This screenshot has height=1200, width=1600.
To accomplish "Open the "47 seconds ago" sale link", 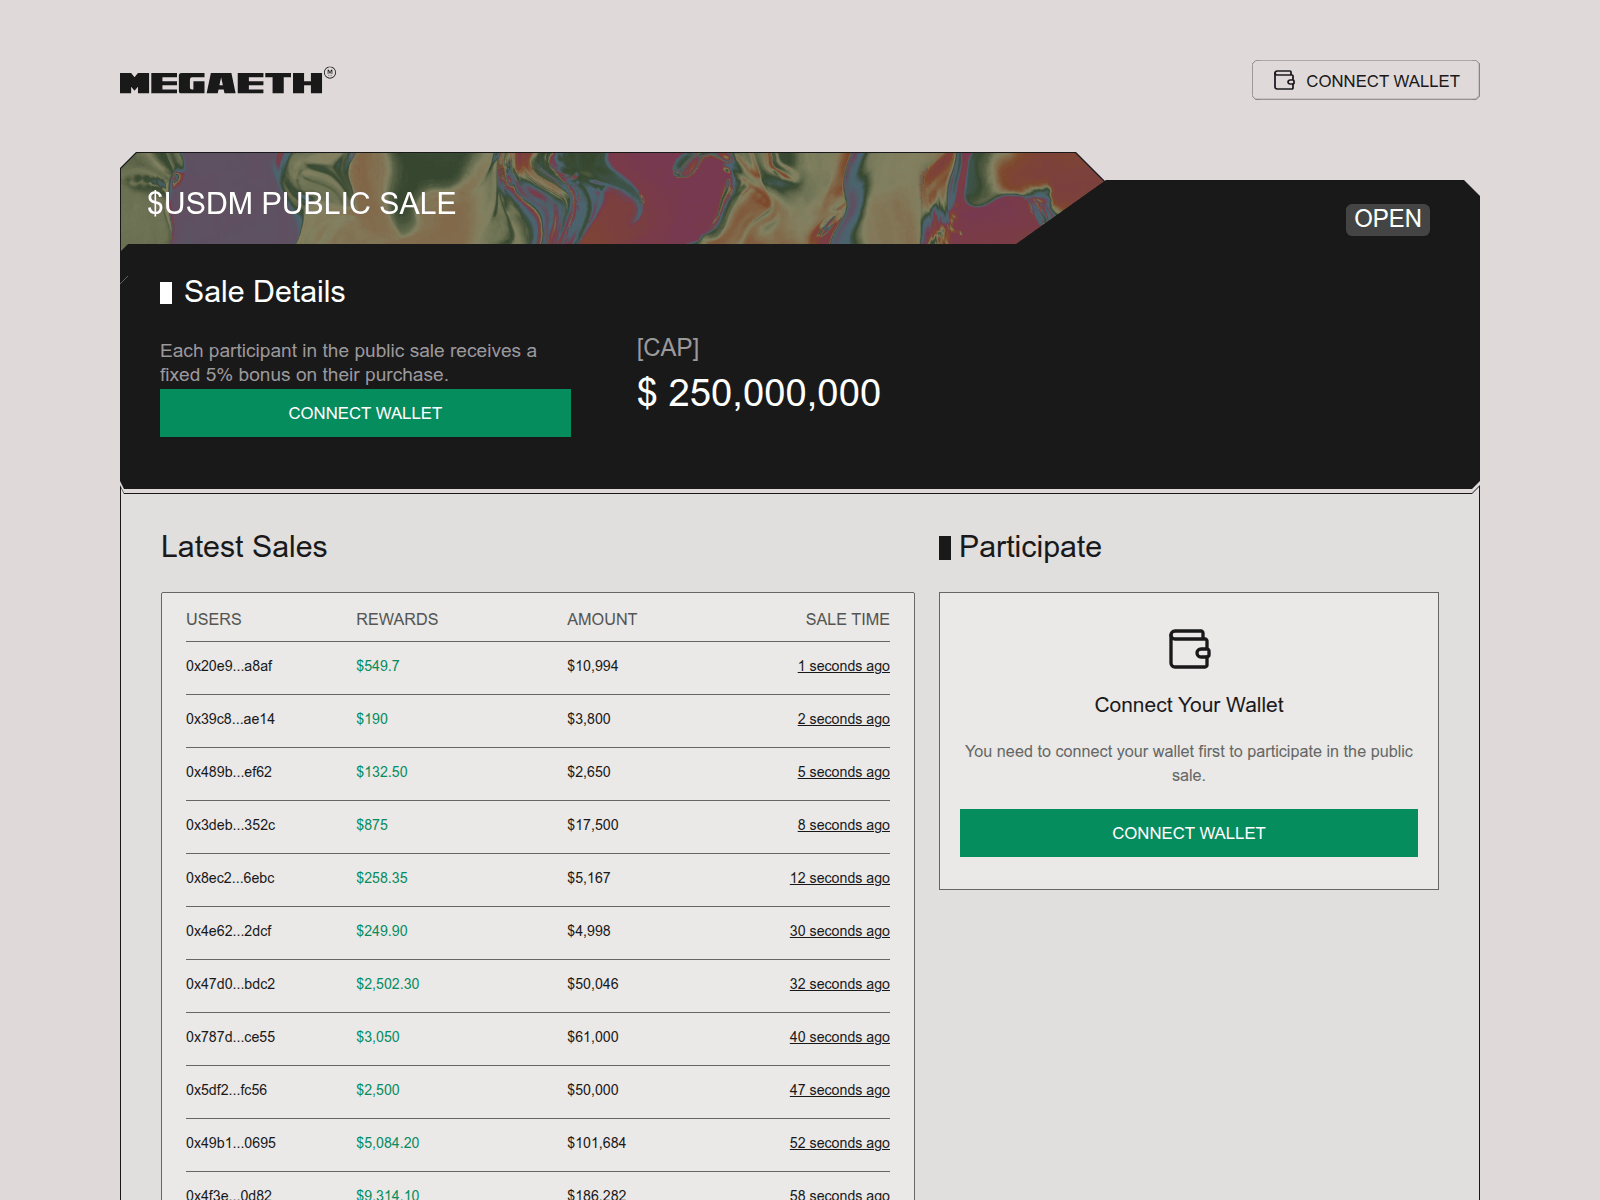I will click(839, 1090).
